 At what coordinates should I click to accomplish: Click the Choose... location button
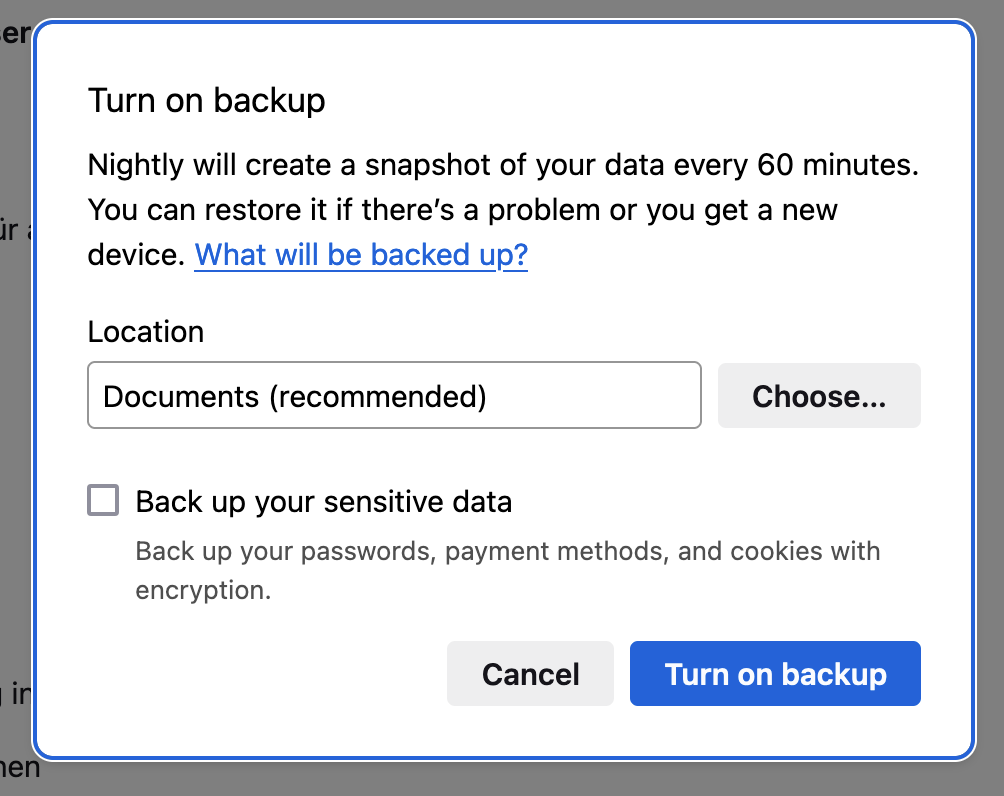coord(819,396)
